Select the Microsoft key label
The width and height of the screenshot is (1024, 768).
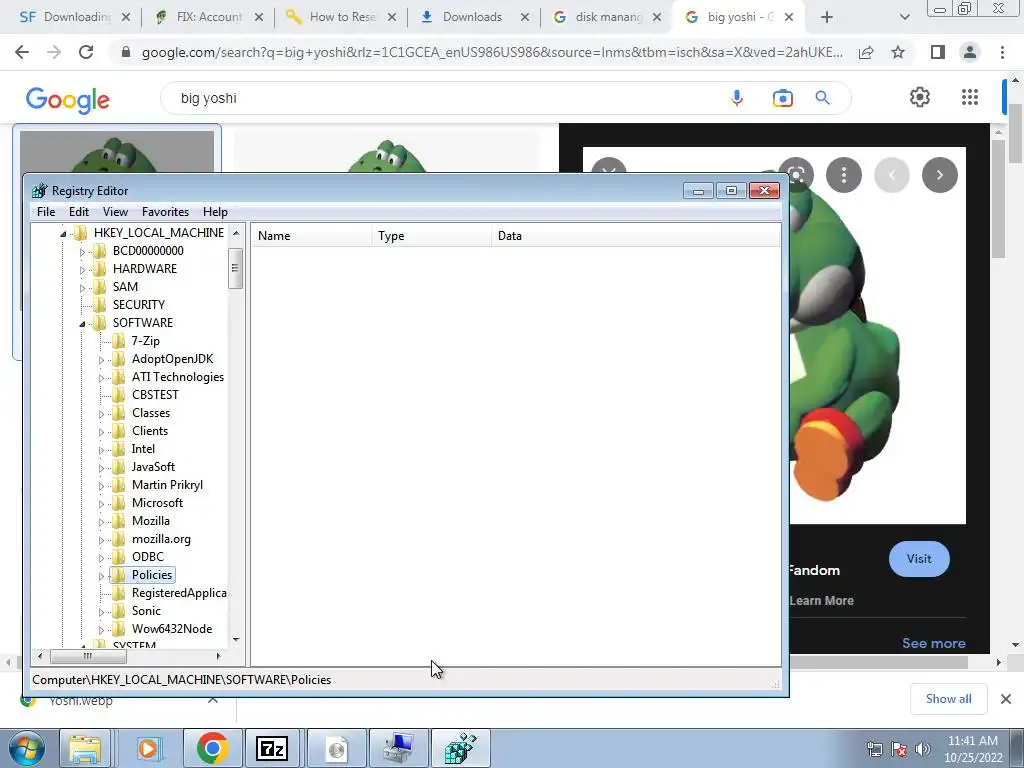click(x=157, y=503)
